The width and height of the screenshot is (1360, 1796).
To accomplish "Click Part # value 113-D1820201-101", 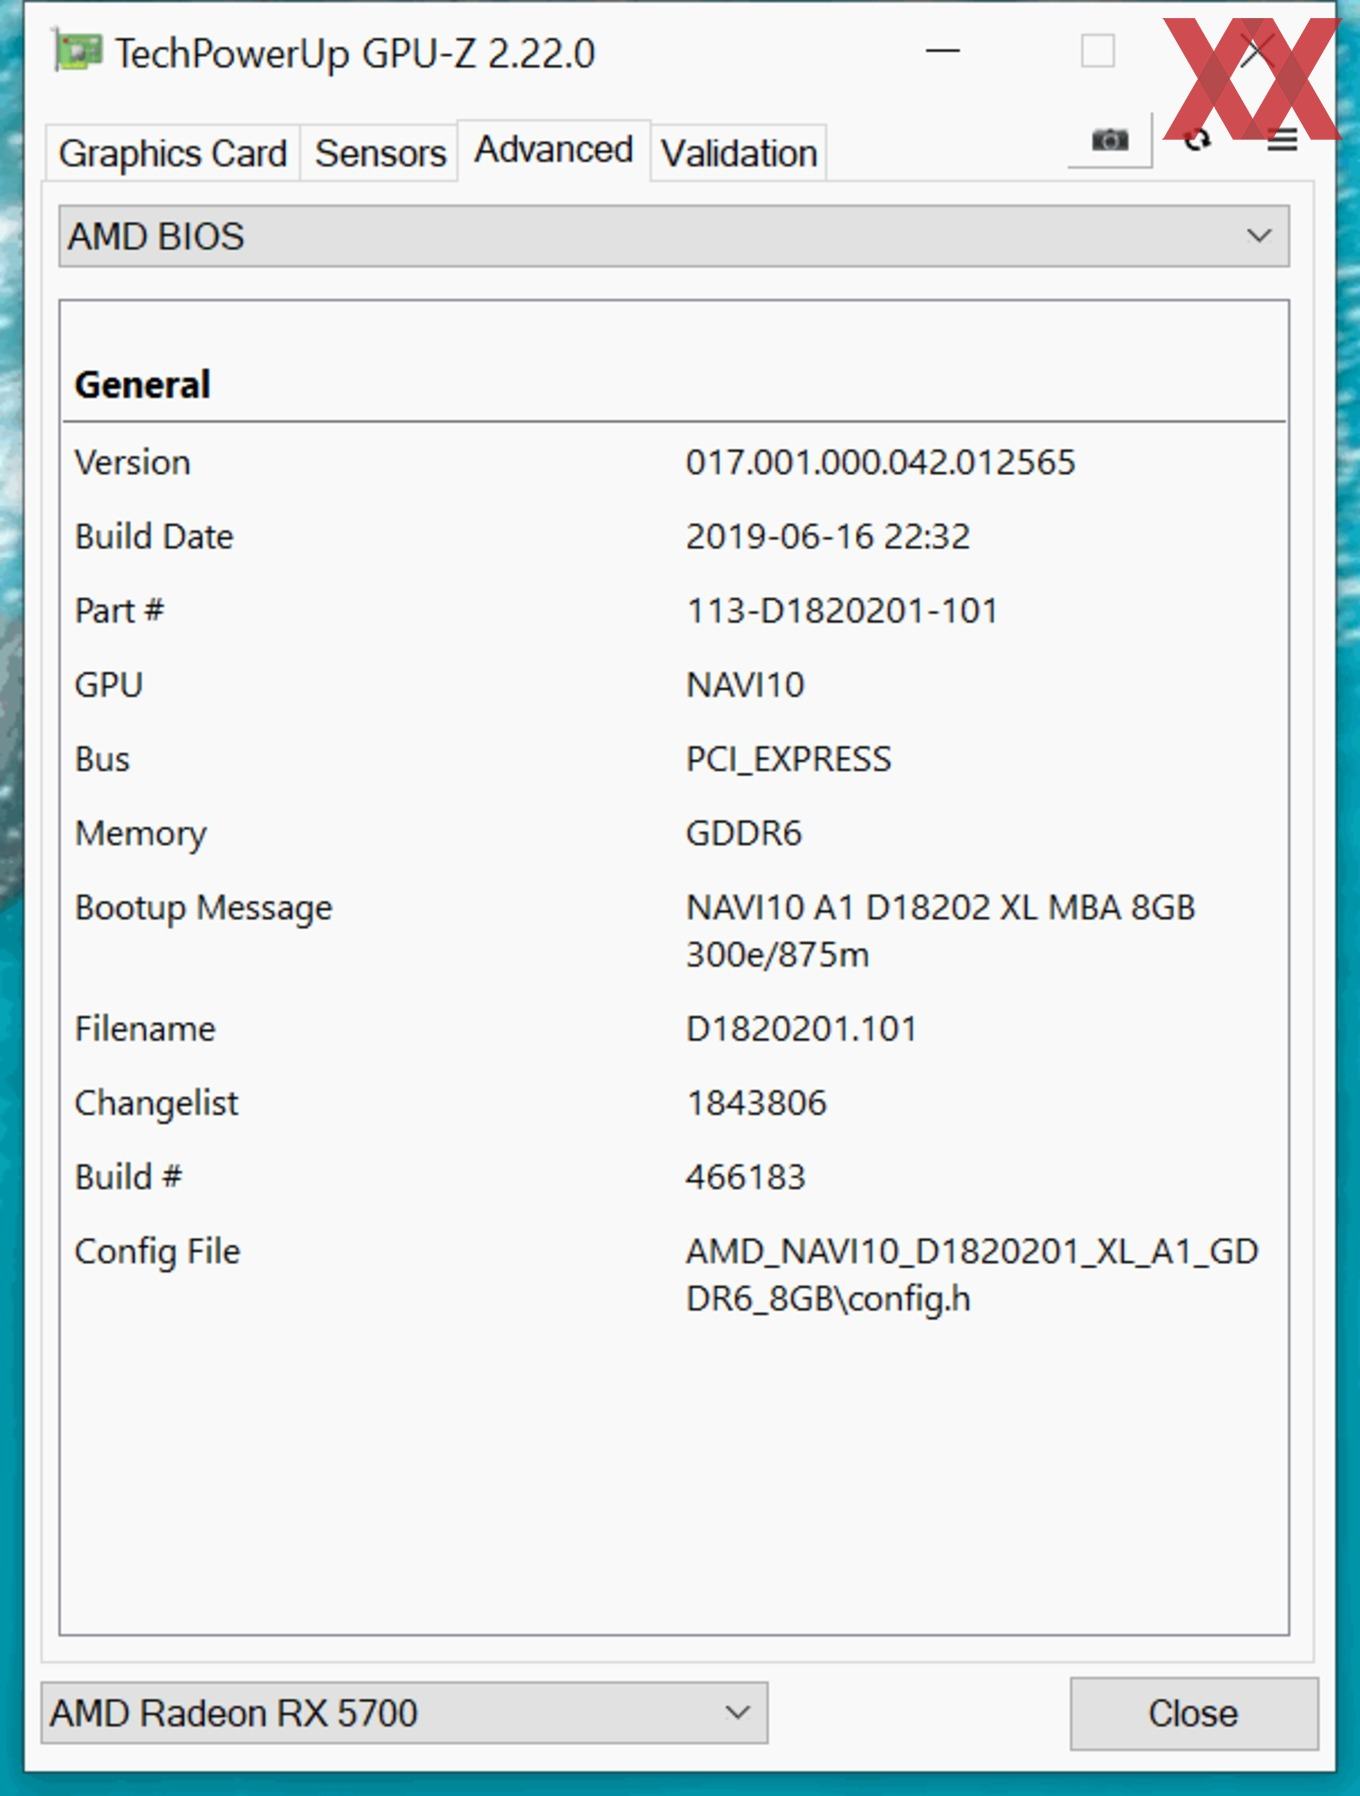I will coord(842,611).
